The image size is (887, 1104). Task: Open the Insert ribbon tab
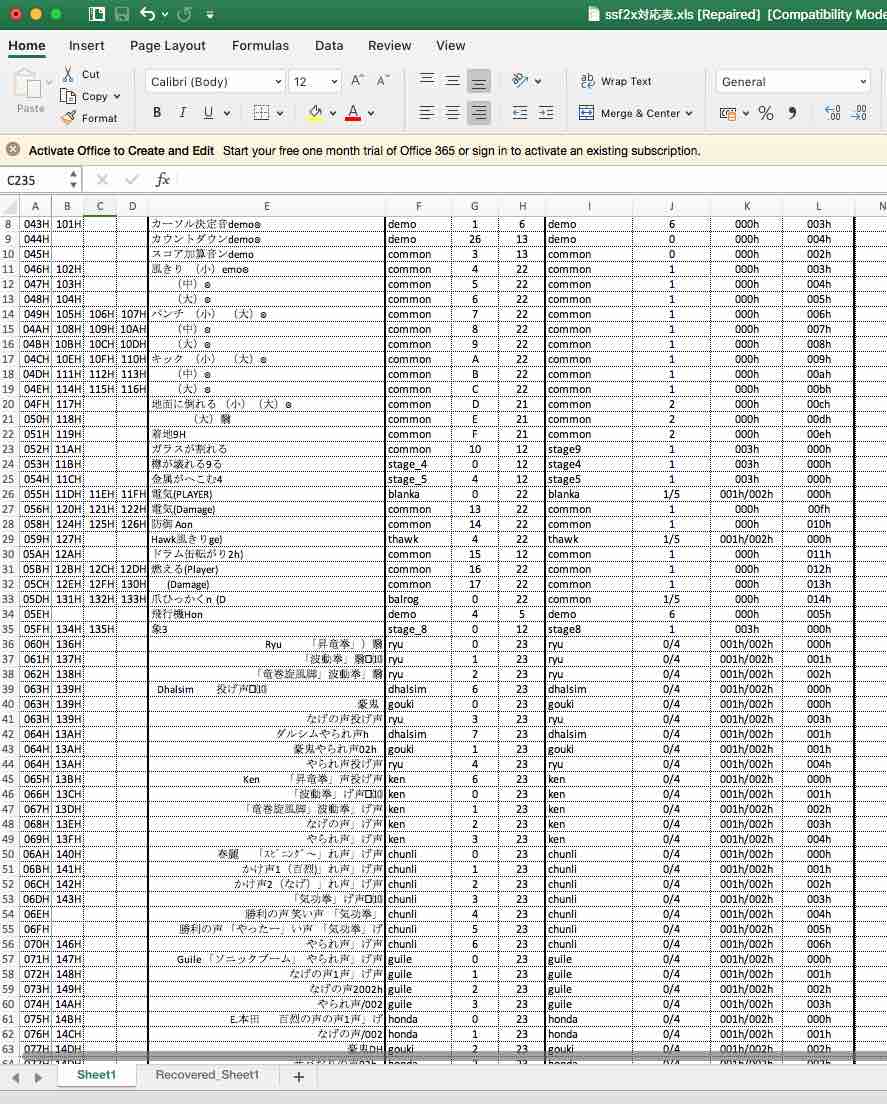(87, 46)
